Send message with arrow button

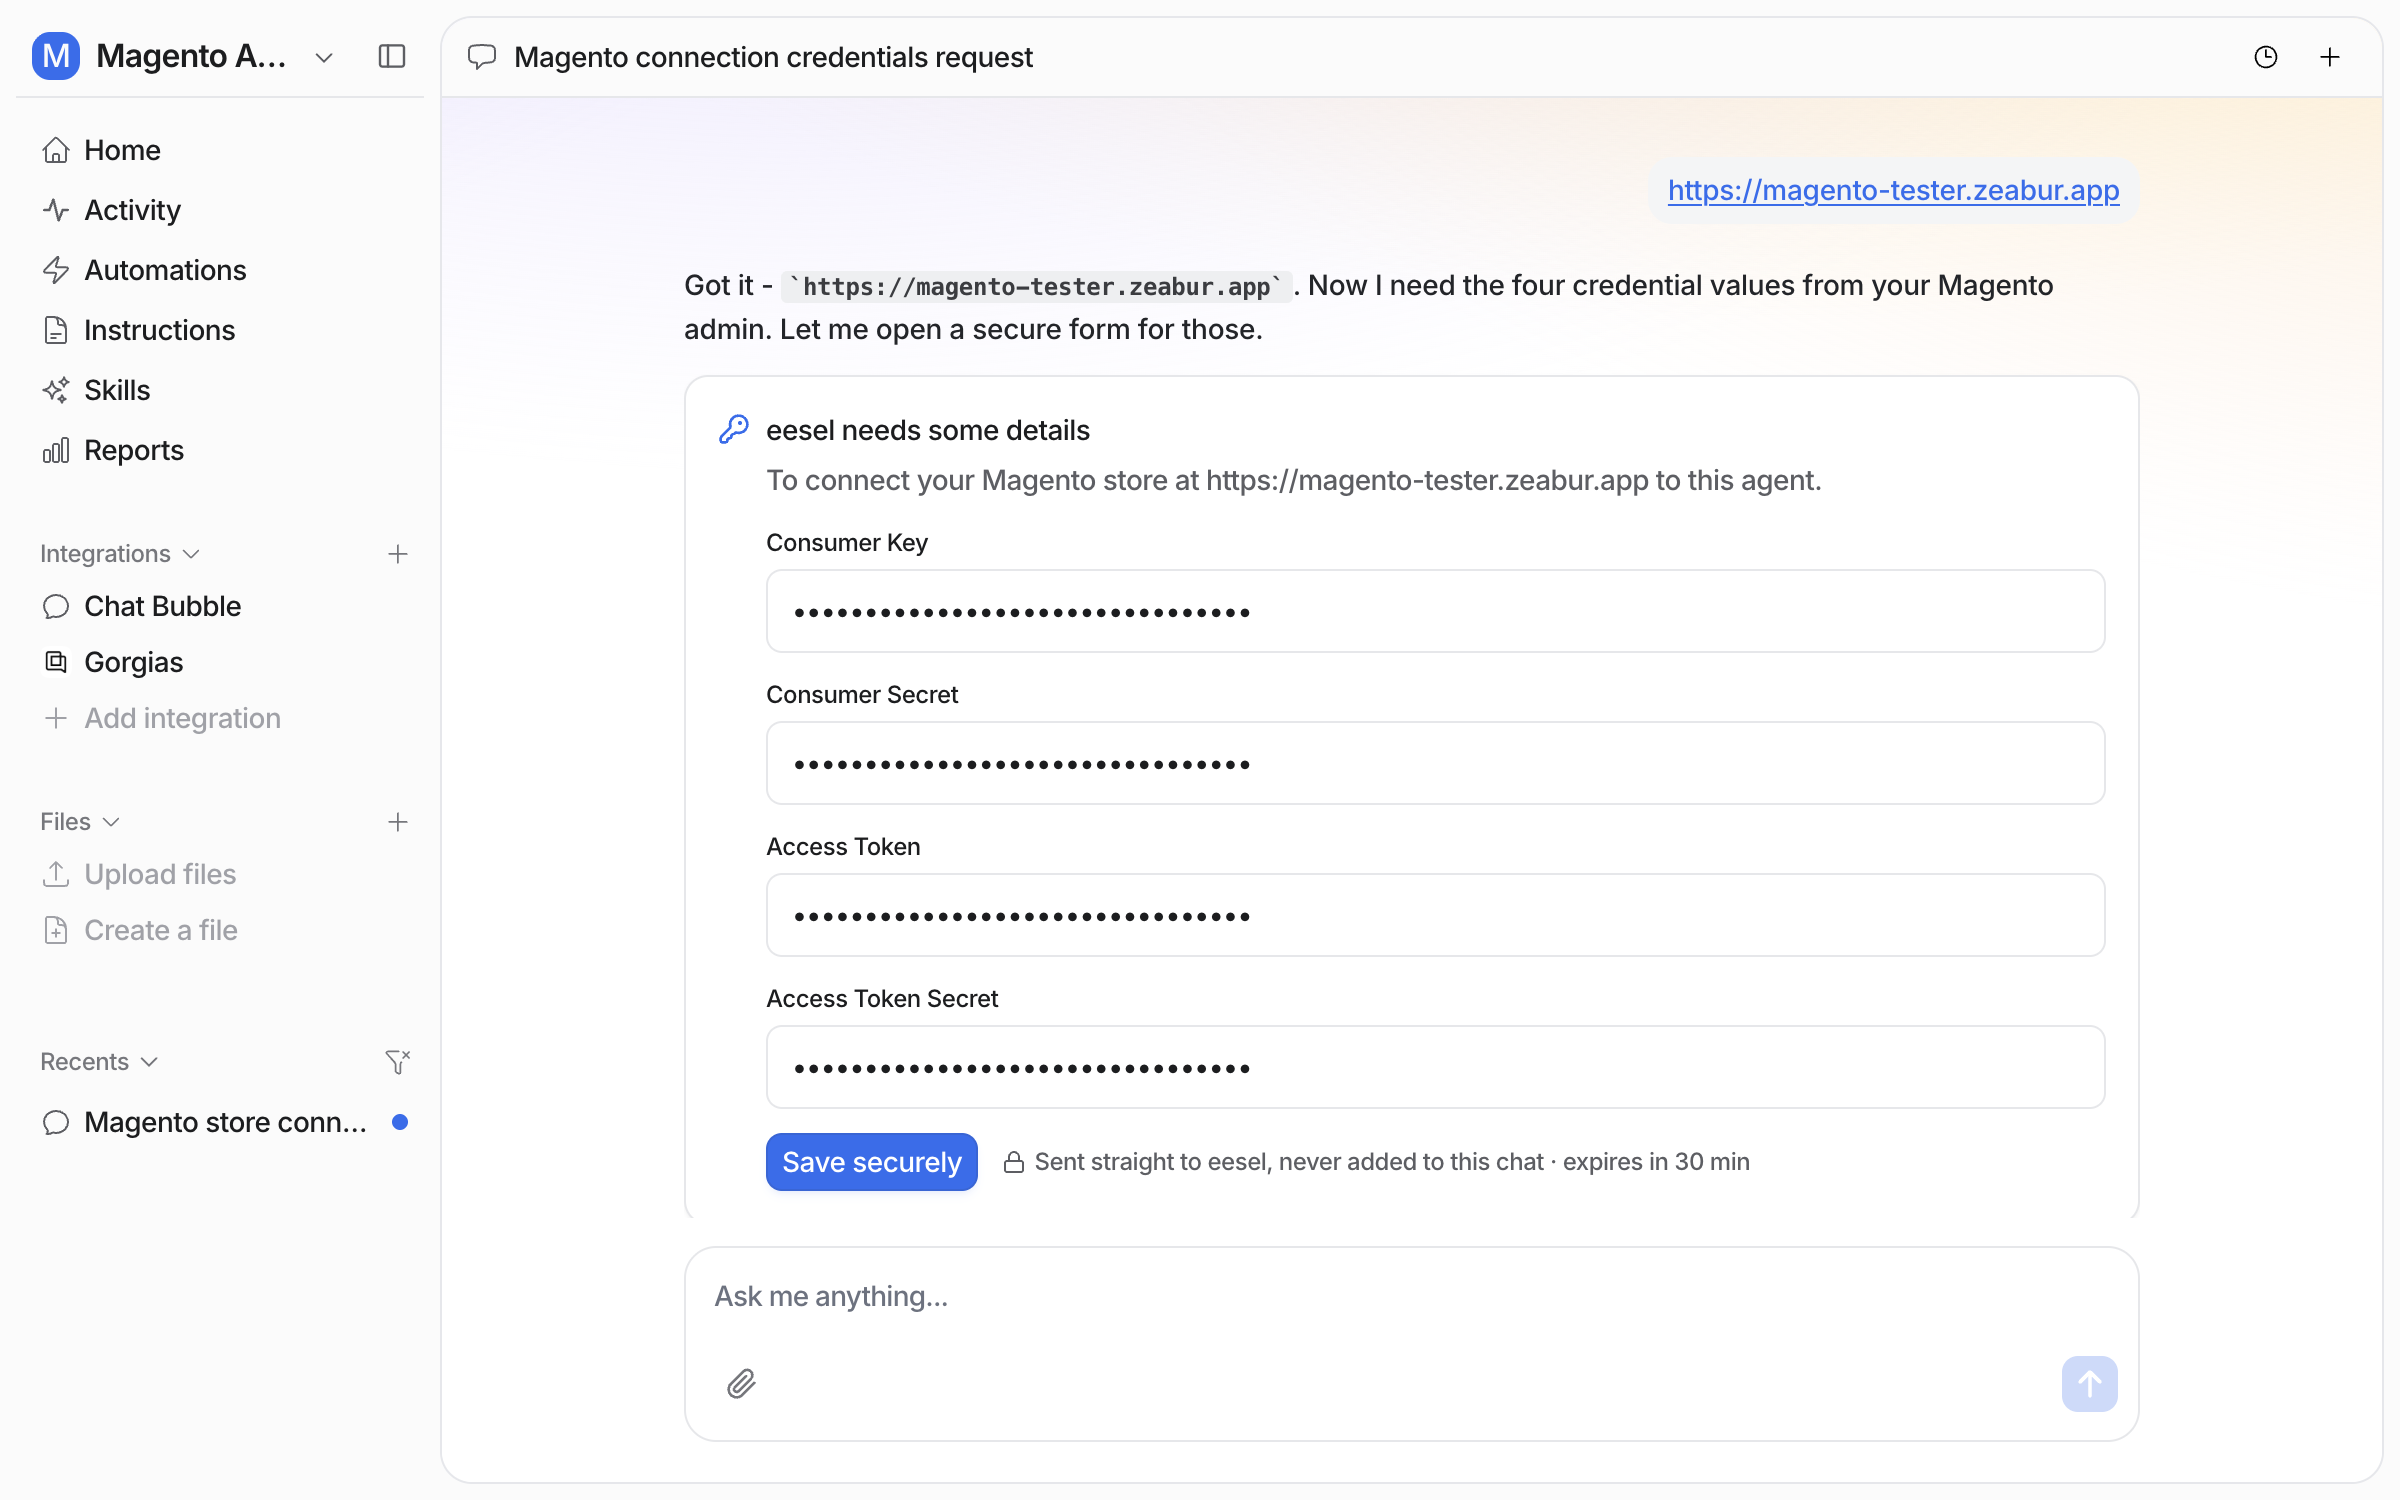2089,1384
